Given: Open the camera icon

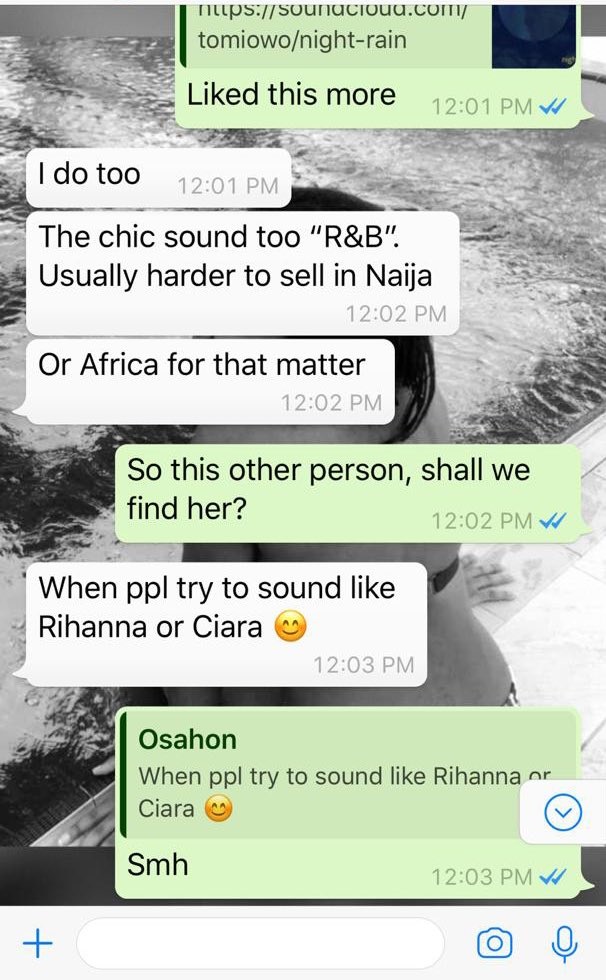Looking at the screenshot, I should click(494, 942).
